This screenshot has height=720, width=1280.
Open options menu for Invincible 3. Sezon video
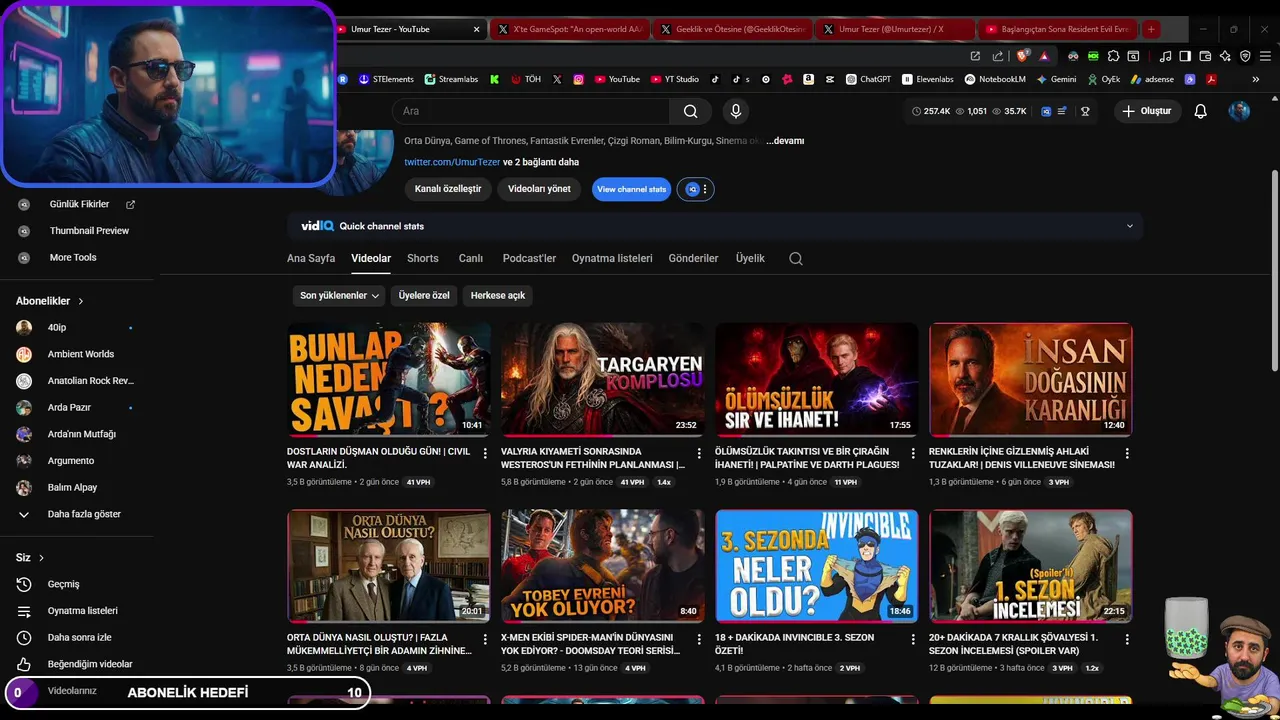pyautogui.click(x=913, y=639)
